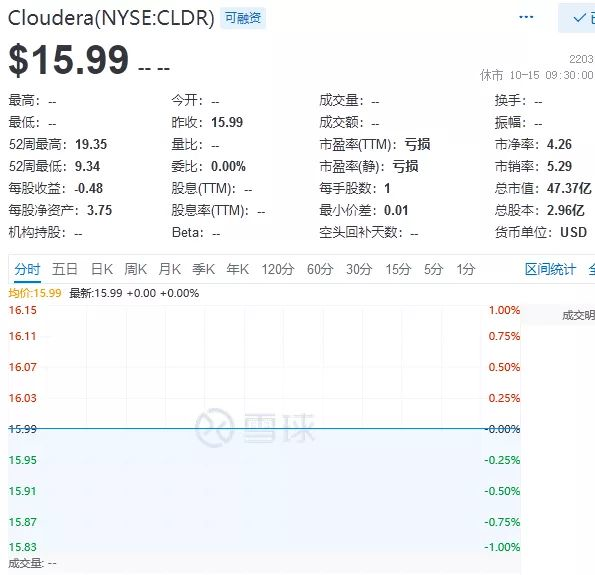
Task: Switch to the 日K chart tab
Action: tap(102, 269)
